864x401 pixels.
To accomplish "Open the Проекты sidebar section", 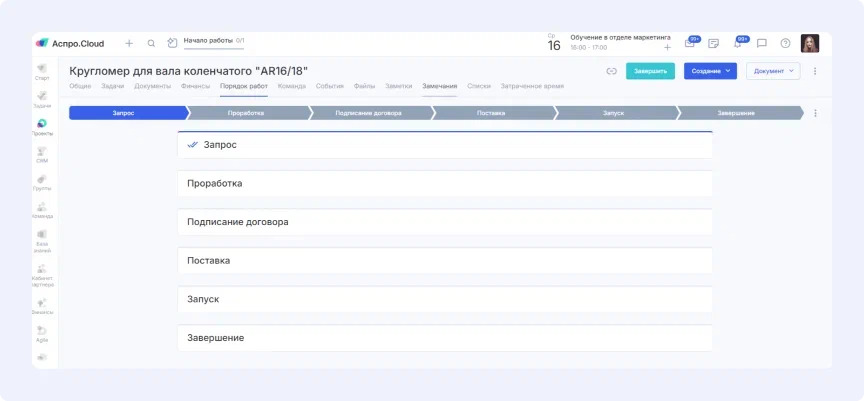I will point(42,127).
